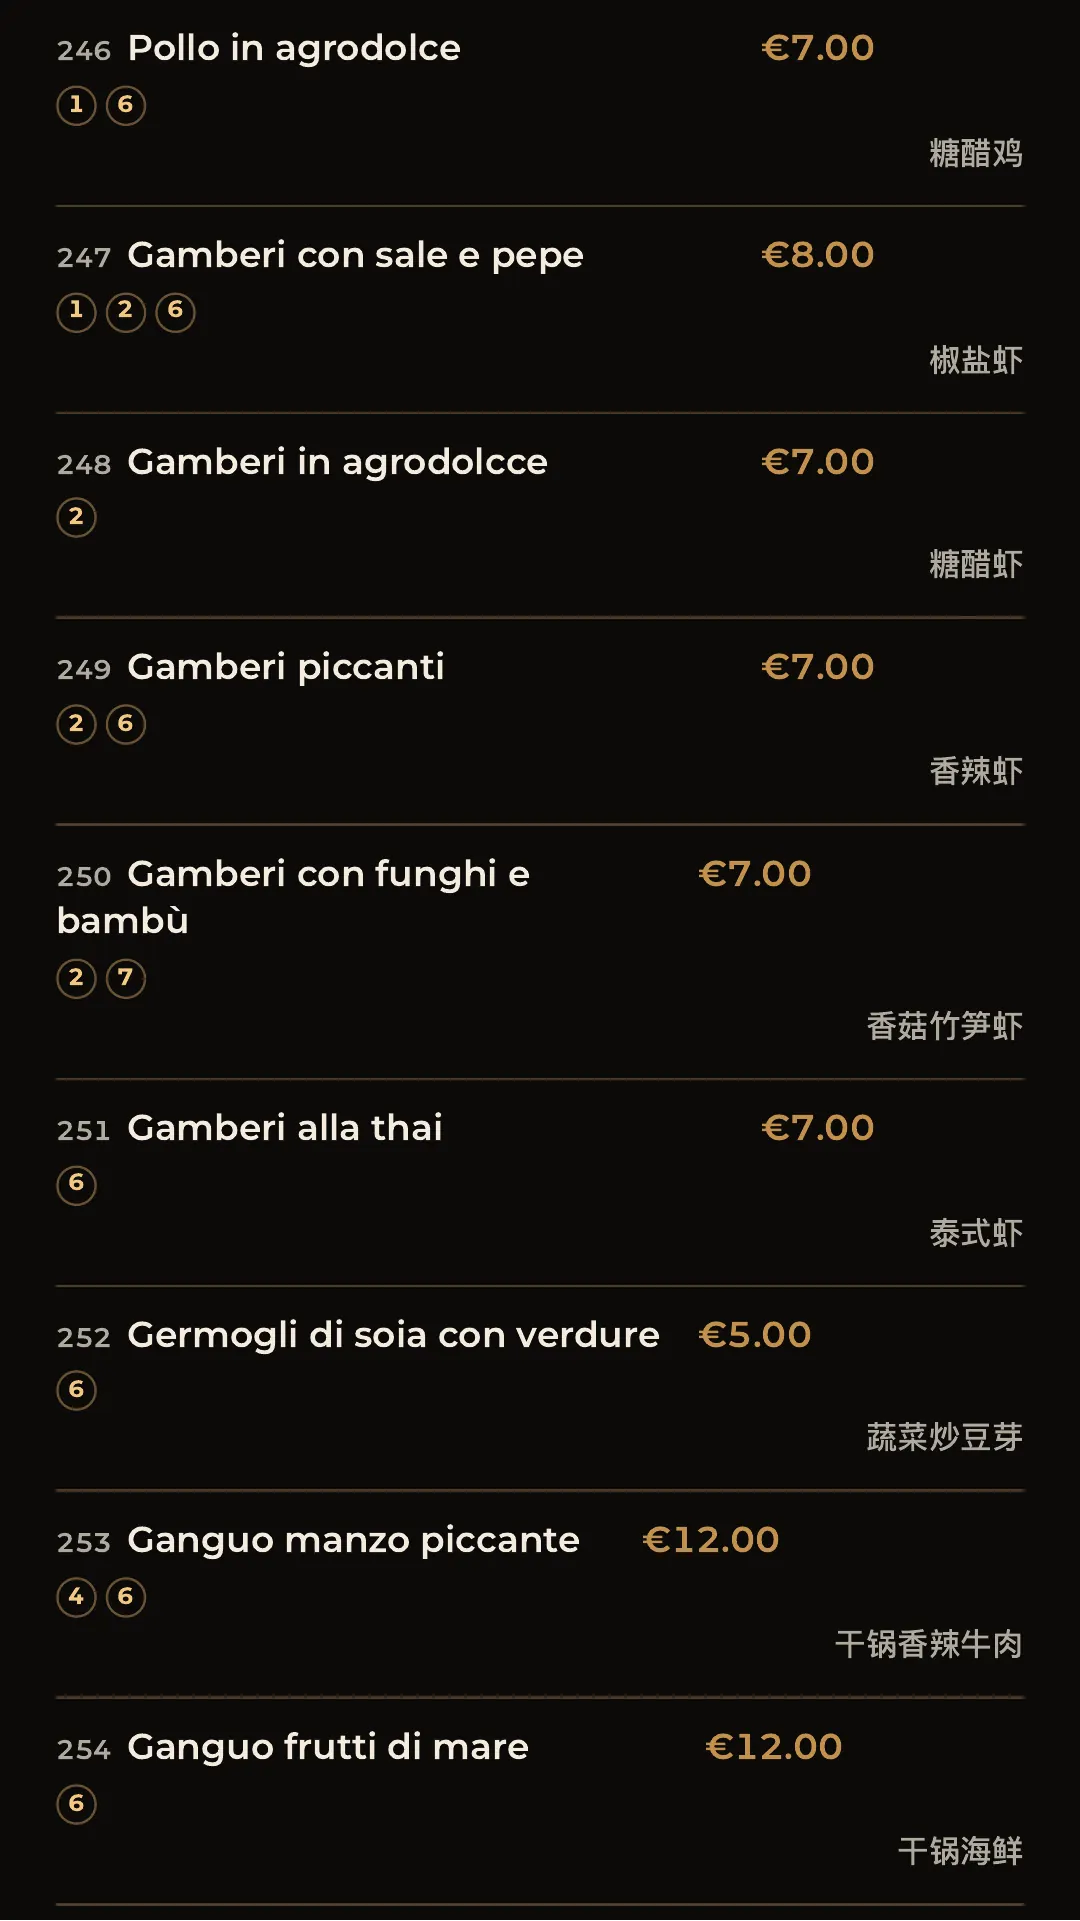Tap allergen badge 2 under Gamberi in agrodolcce
The image size is (1080, 1921).
coord(76,517)
